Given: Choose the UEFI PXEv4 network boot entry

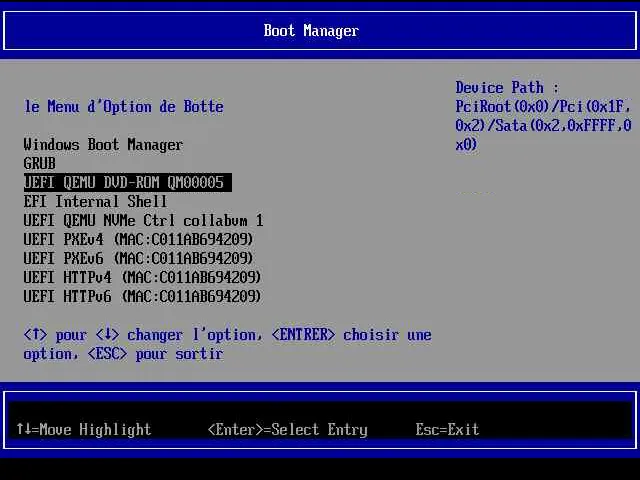Looking at the screenshot, I should (138, 240).
